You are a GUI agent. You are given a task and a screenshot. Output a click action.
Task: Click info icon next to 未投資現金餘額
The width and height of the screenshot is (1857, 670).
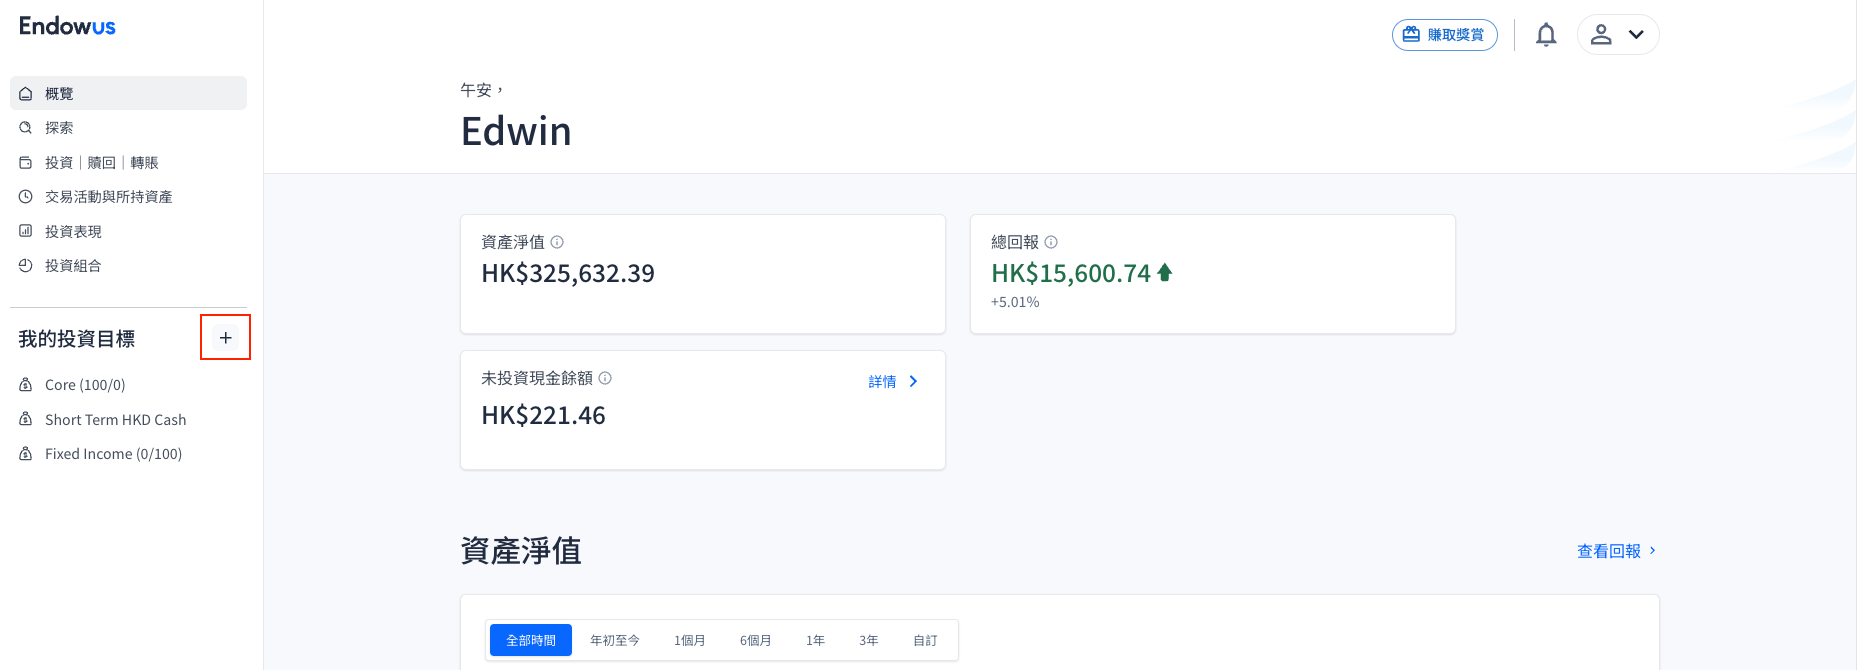click(605, 378)
